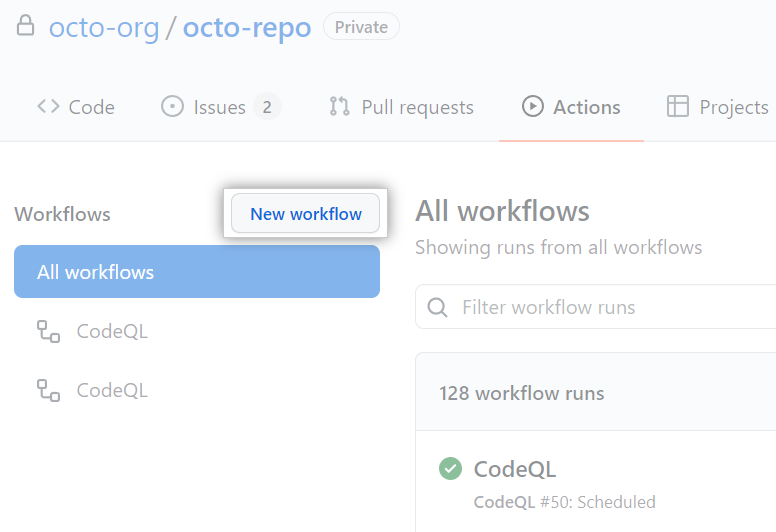Image resolution: width=776 pixels, height=532 pixels.
Task: Click the Workflows sidebar heading
Action: pyautogui.click(x=62, y=214)
